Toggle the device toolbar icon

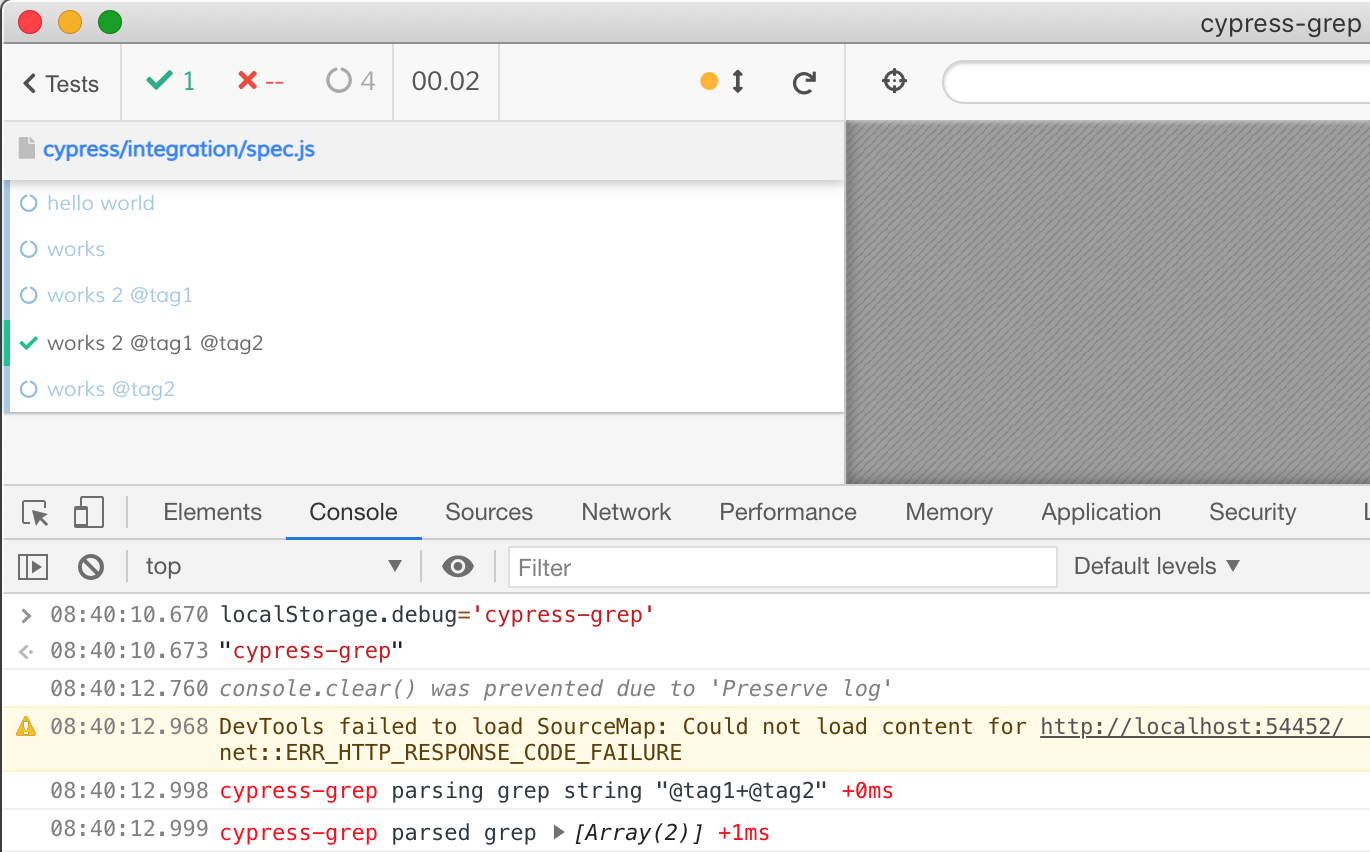[89, 513]
